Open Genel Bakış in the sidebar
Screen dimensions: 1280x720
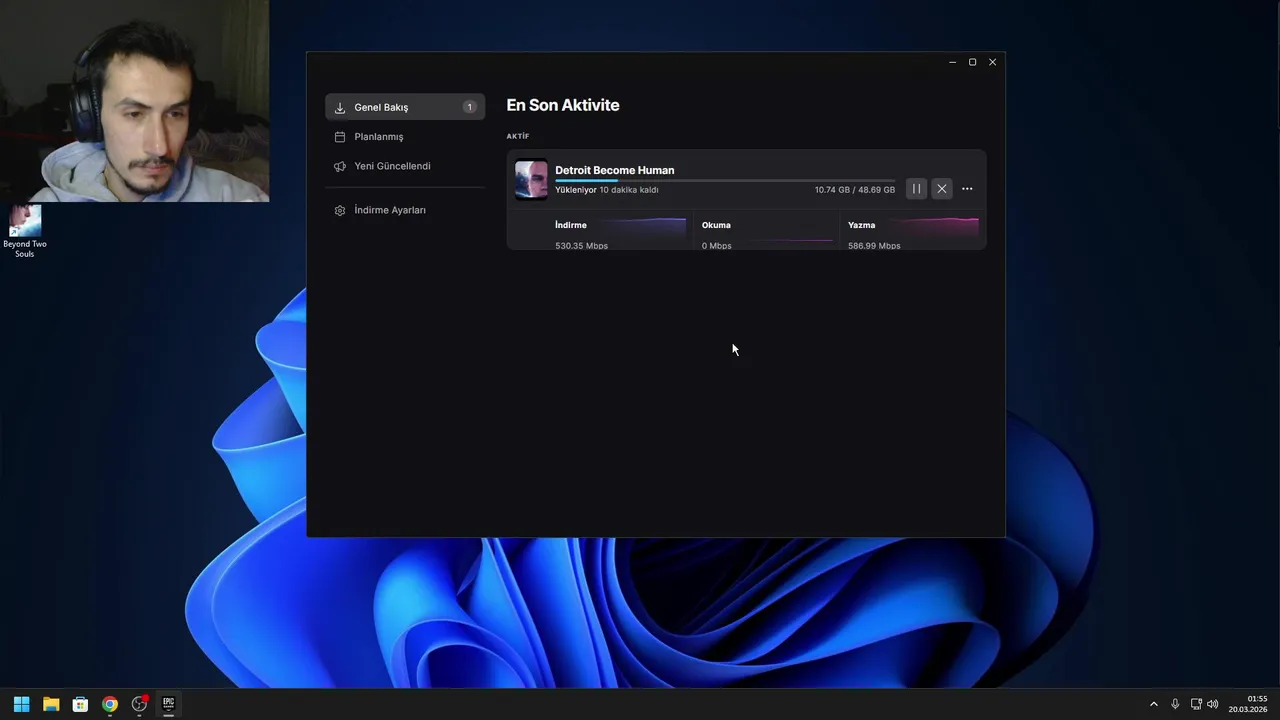[x=405, y=107]
